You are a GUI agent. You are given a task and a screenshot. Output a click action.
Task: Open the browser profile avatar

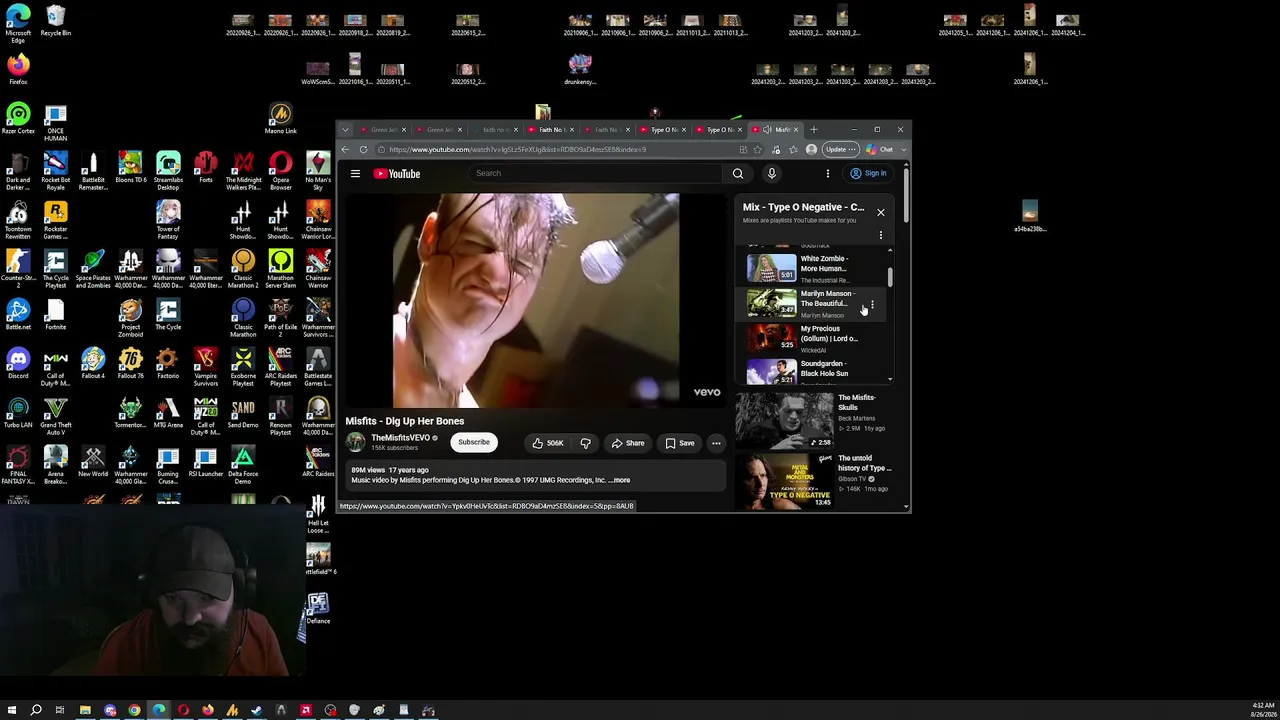811,150
